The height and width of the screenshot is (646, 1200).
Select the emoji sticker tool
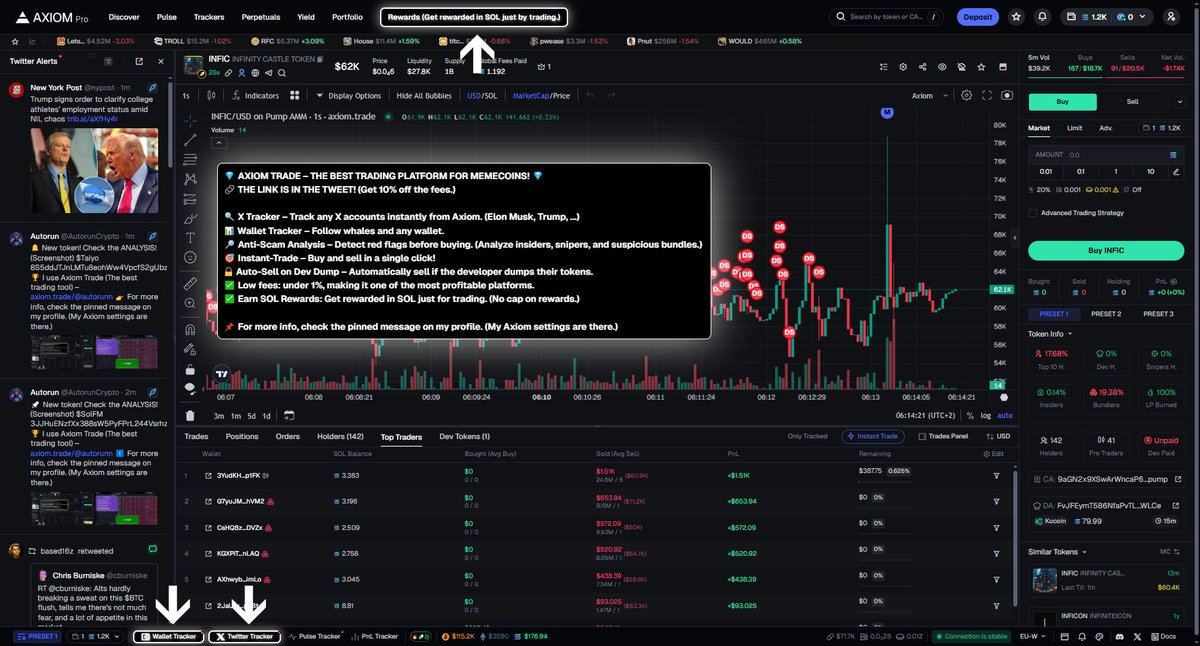pos(190,257)
